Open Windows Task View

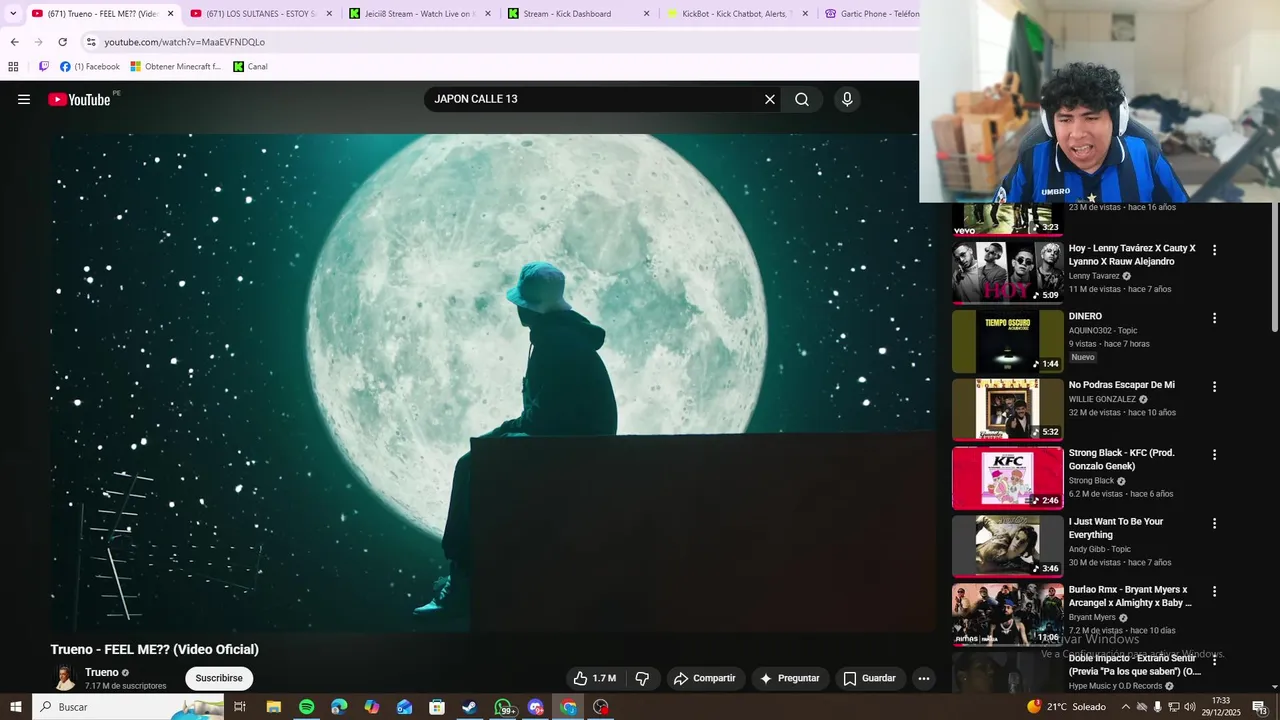[x=240, y=707]
